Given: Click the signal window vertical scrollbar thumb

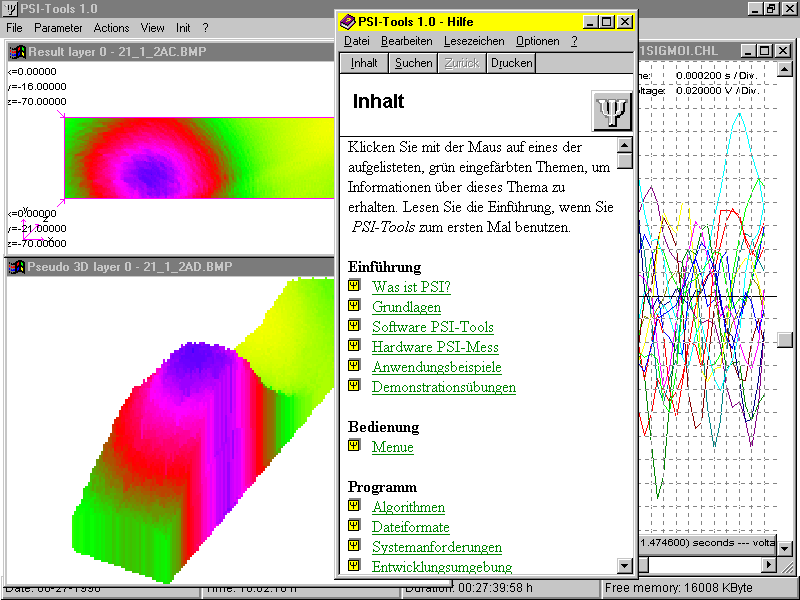Looking at the screenshot, I should pyautogui.click(x=785, y=339).
